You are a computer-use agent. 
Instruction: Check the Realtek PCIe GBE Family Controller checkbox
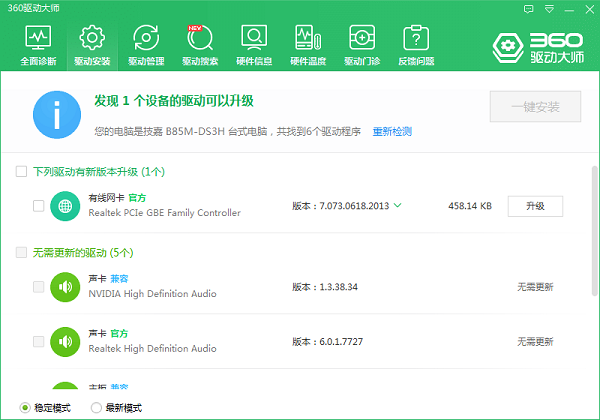tap(38, 206)
